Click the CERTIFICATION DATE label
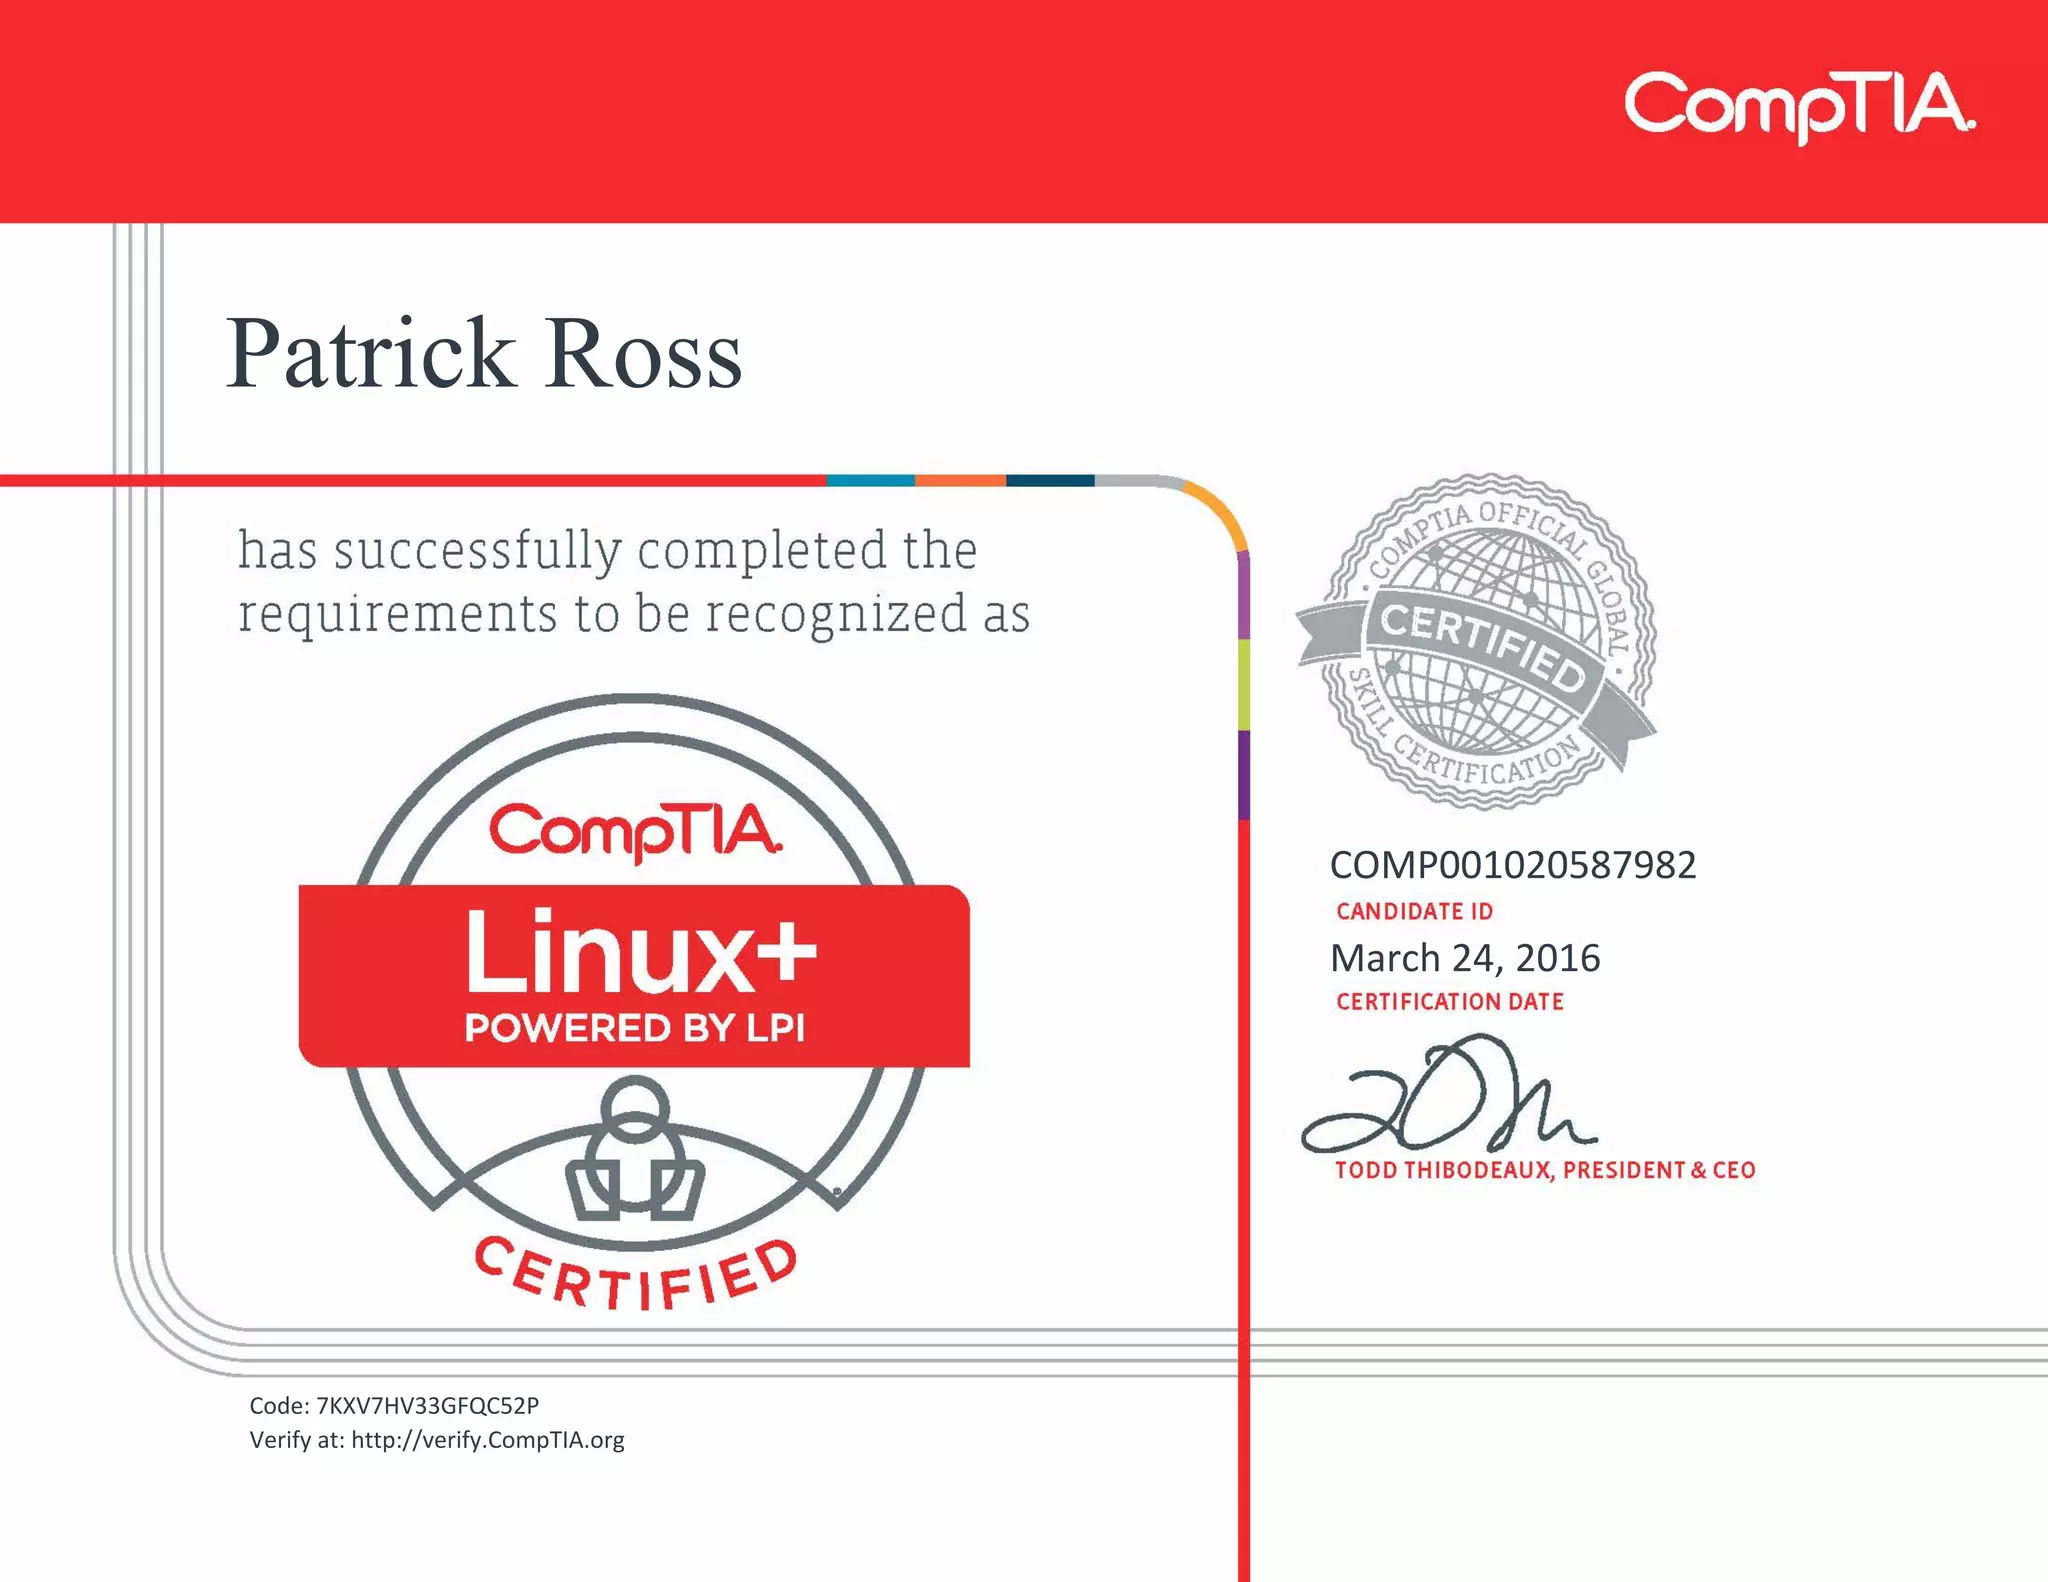2048x1582 pixels. [1449, 1001]
